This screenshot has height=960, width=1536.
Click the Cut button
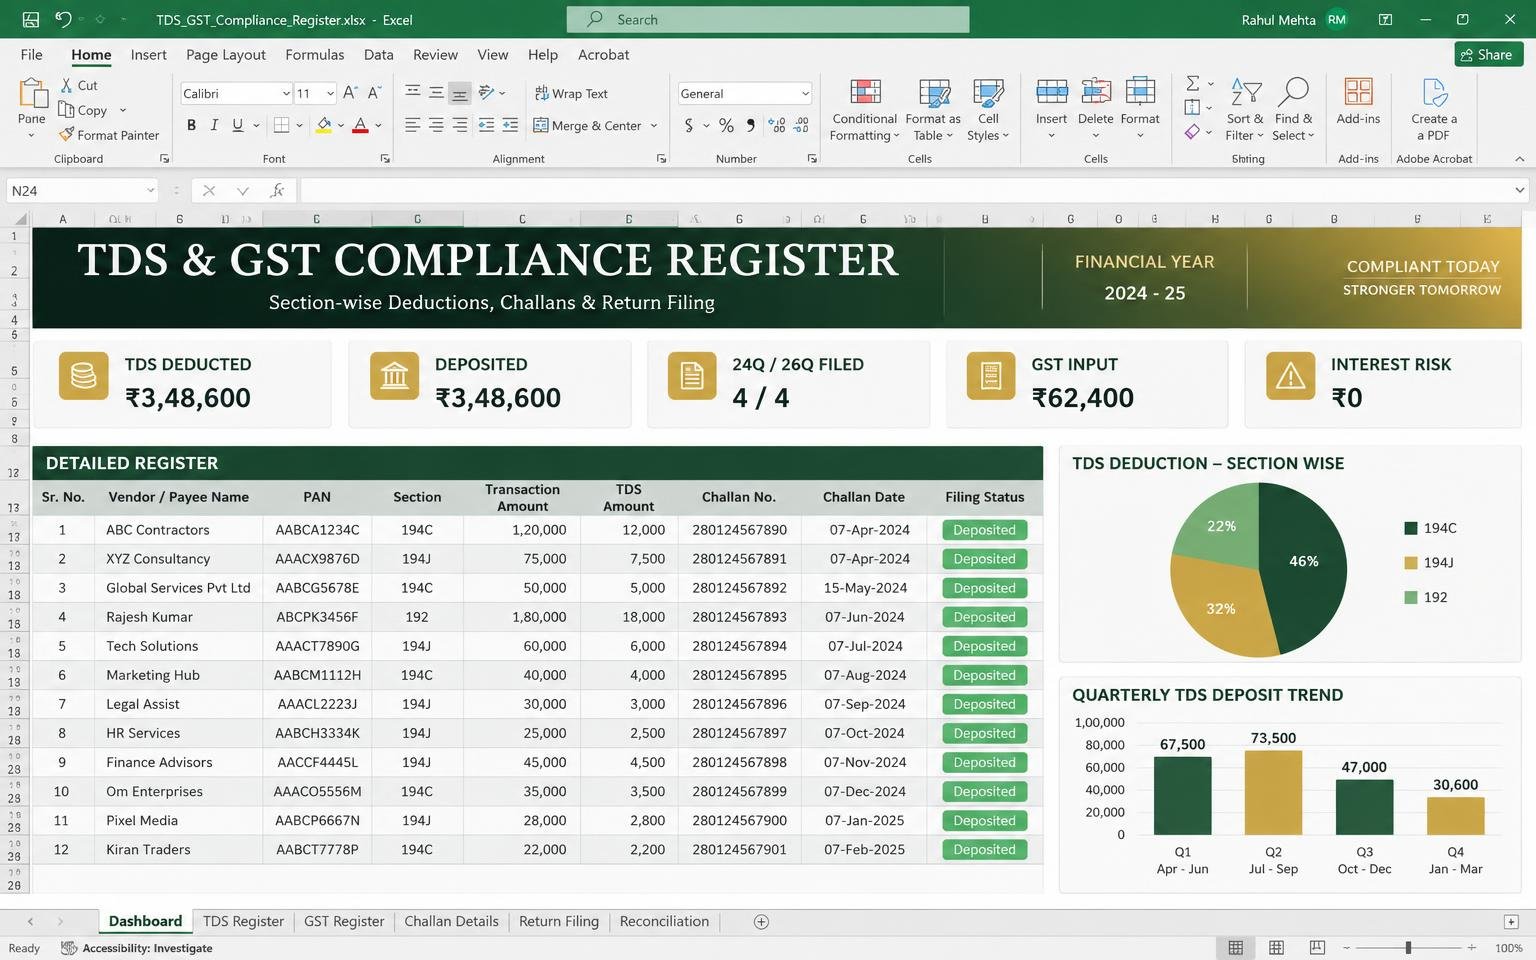point(79,85)
